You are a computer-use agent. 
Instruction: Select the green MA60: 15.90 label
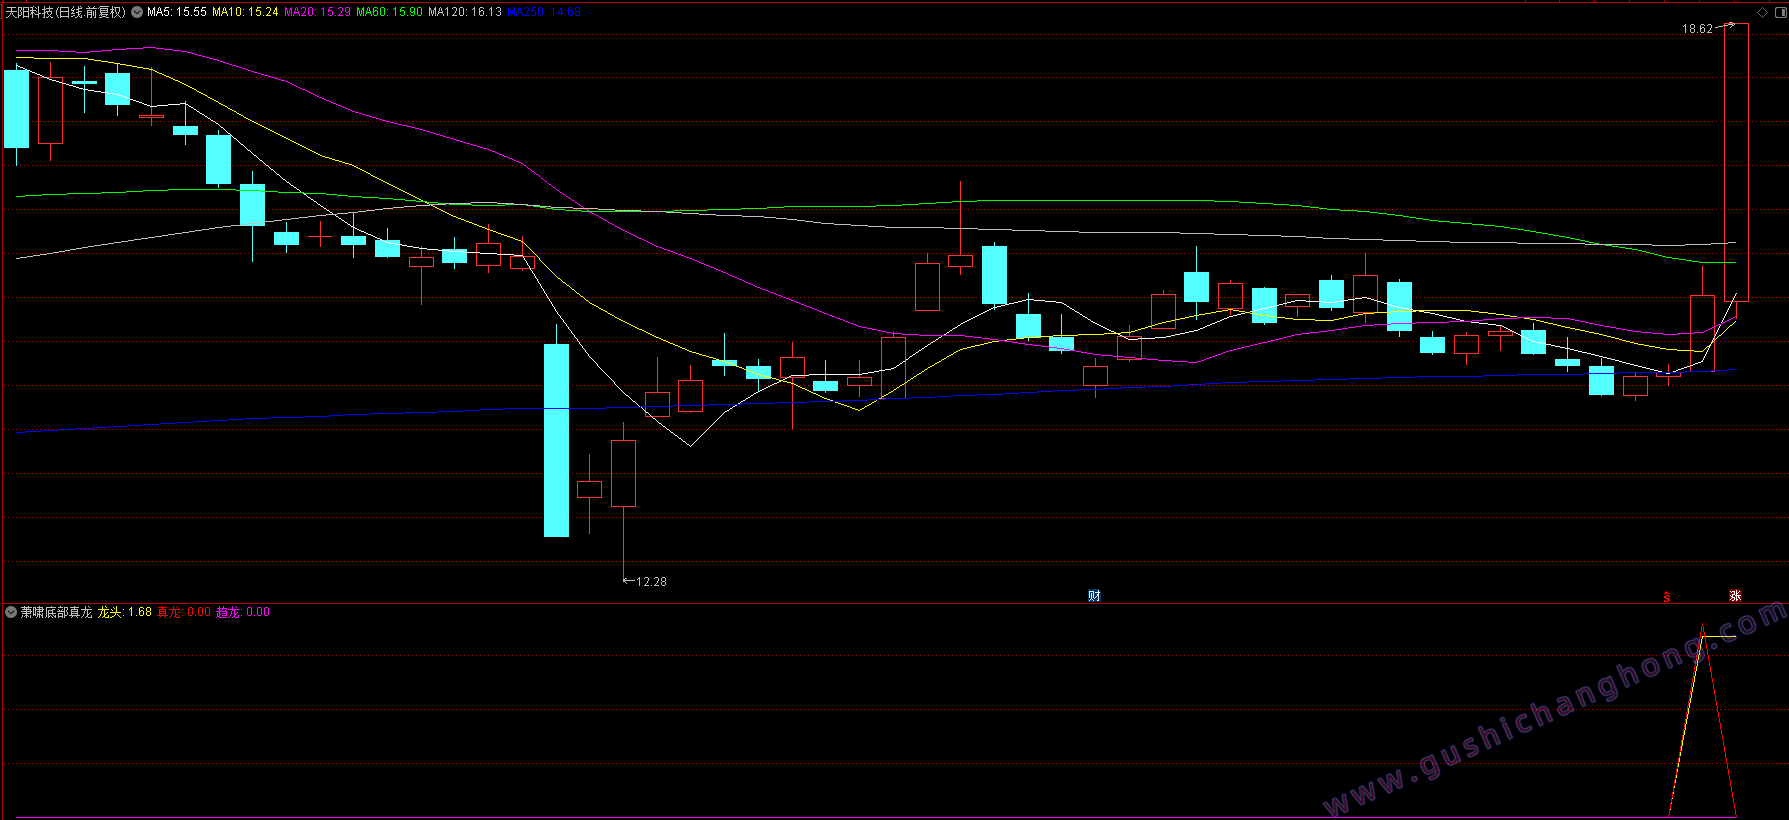(389, 12)
